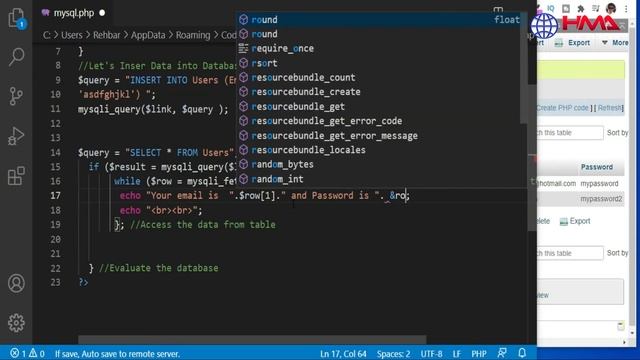Open the Manage gear menu
640x360 pixels.
16,322
